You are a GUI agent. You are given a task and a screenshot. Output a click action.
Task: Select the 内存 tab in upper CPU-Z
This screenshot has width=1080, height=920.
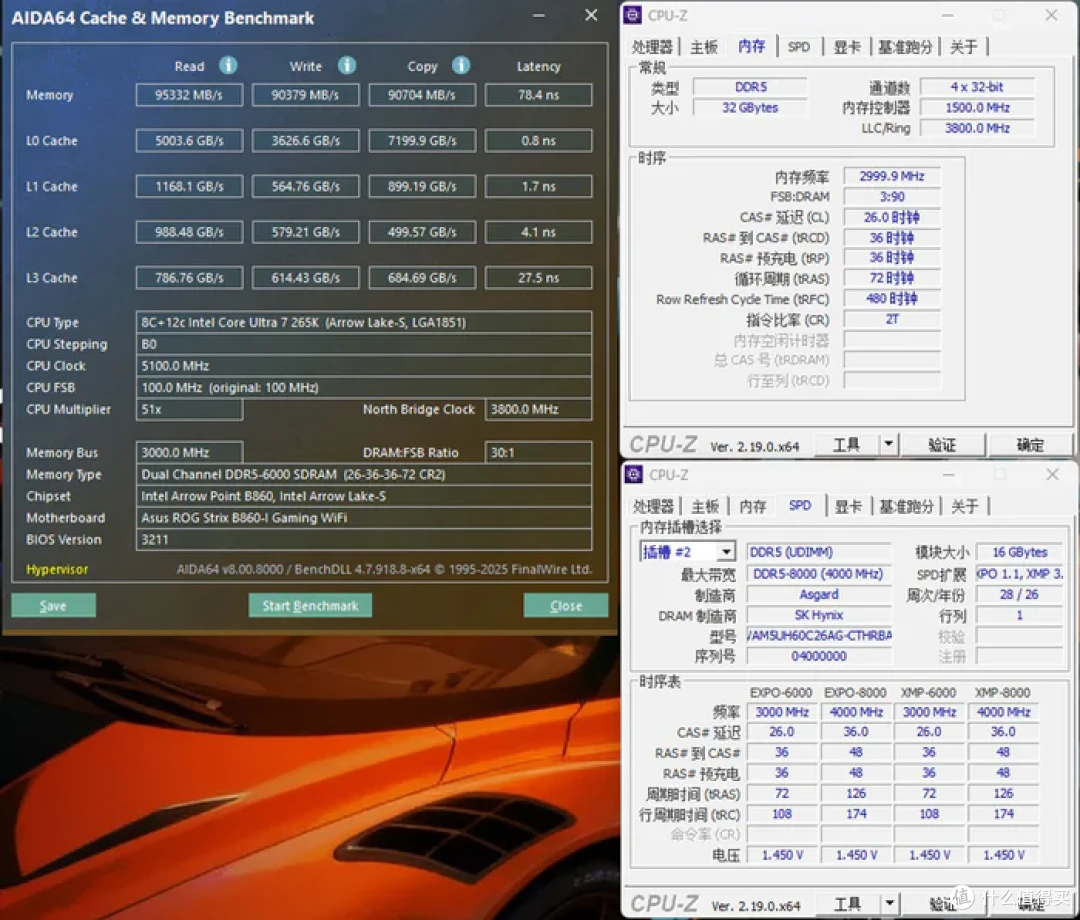tap(751, 46)
